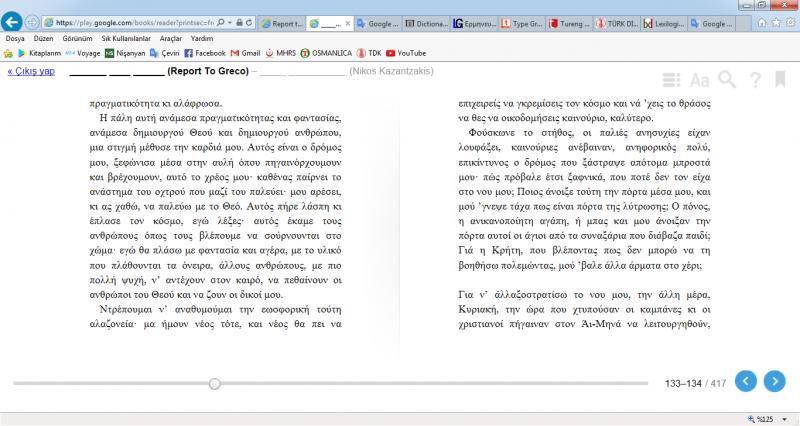Open the YouTube bookmark
Screen dimensions: 800x426
406,53
